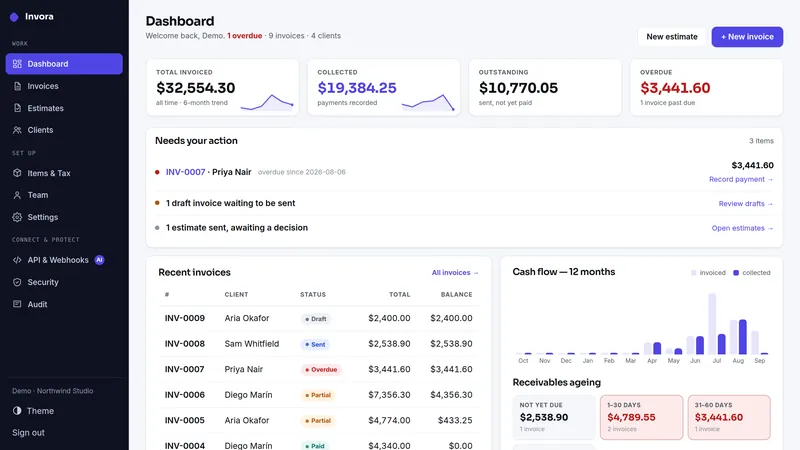800x450 pixels.
Task: Select the Not Yet Due ageing card
Action: [554, 417]
